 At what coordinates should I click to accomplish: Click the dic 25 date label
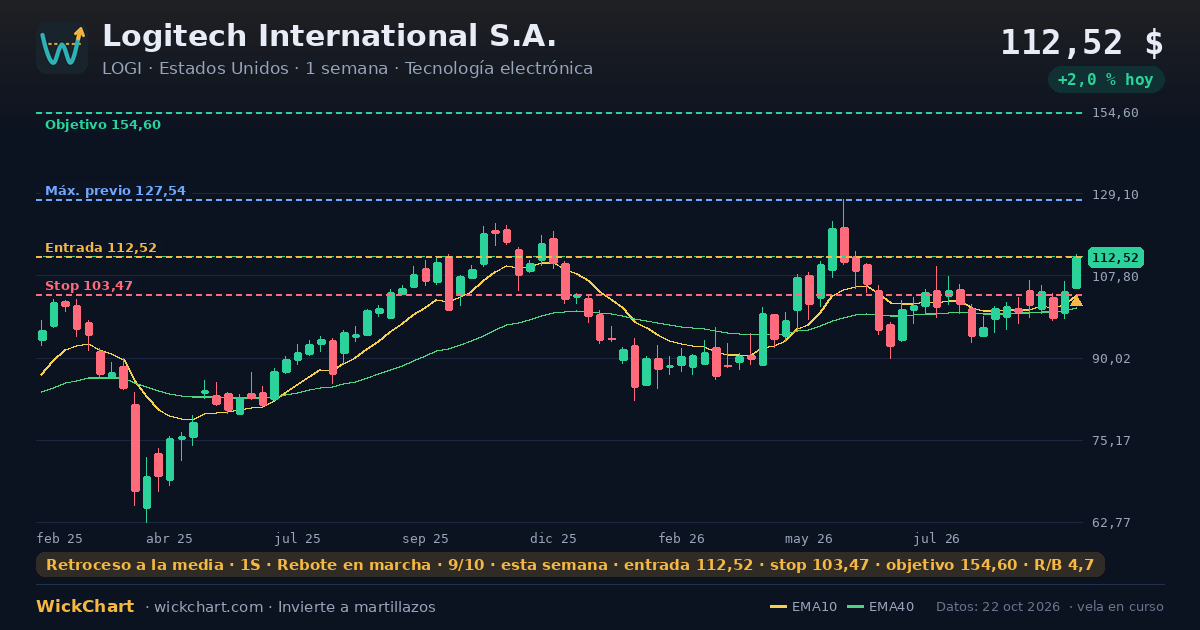[x=554, y=538]
